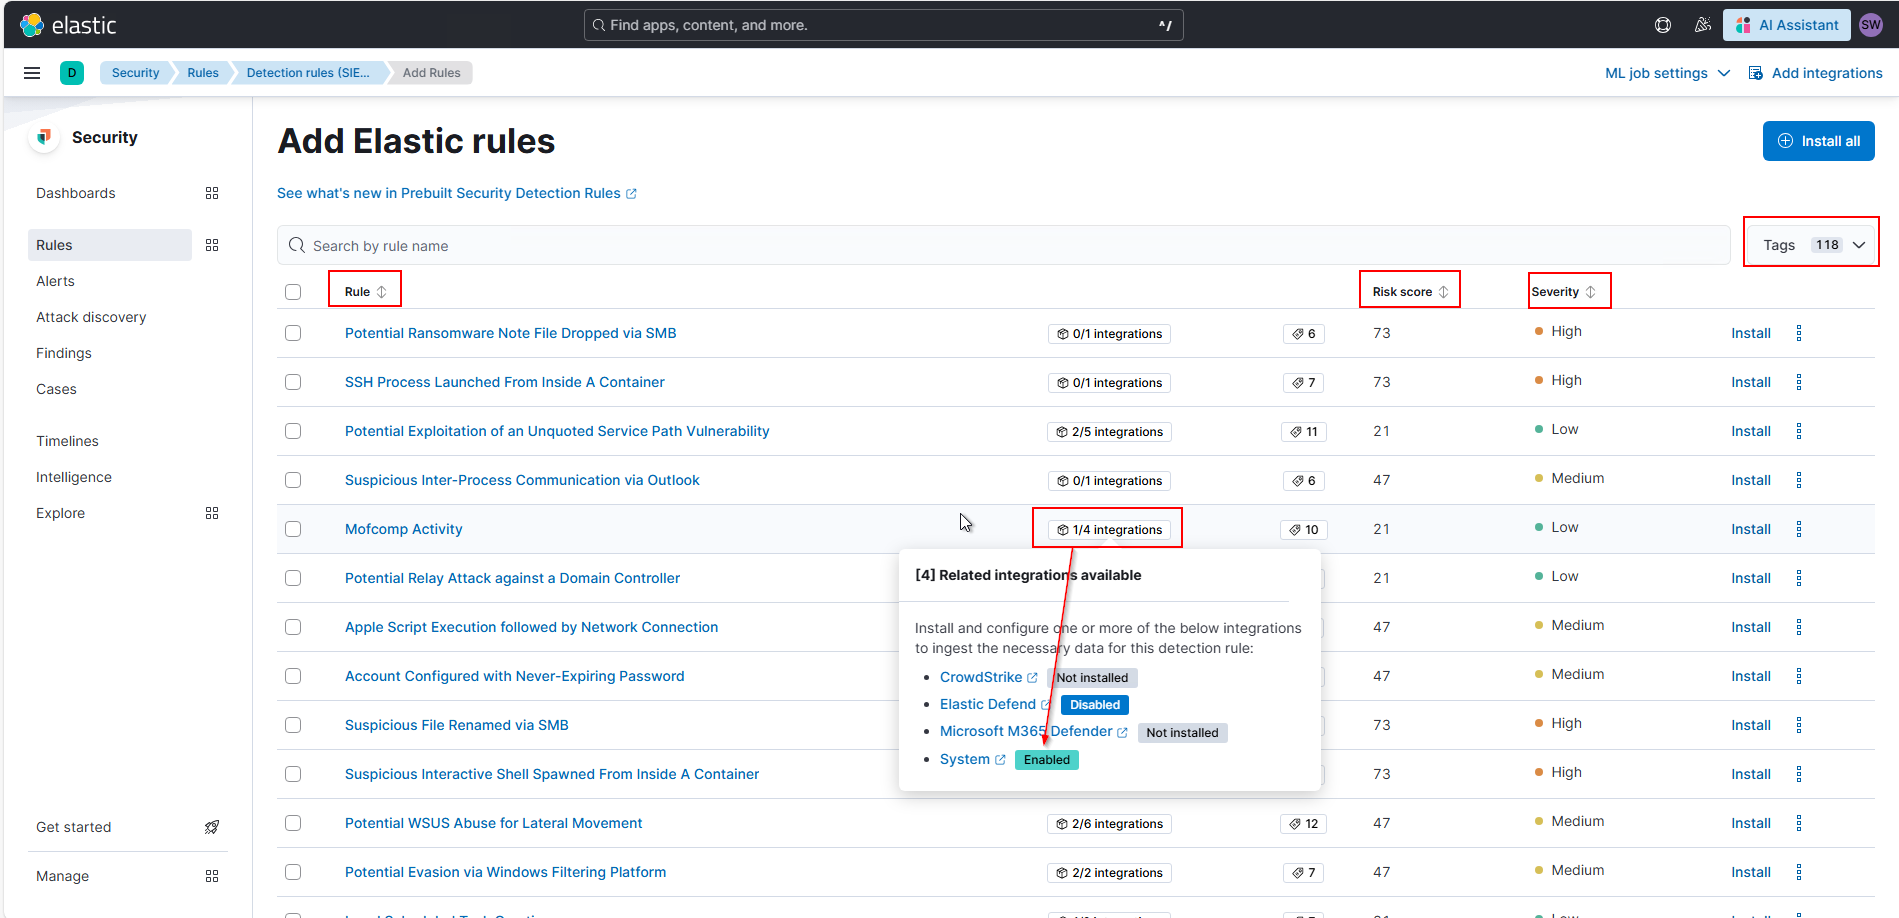Install Potential Evasion via Windows Filtering Platform

point(1751,872)
